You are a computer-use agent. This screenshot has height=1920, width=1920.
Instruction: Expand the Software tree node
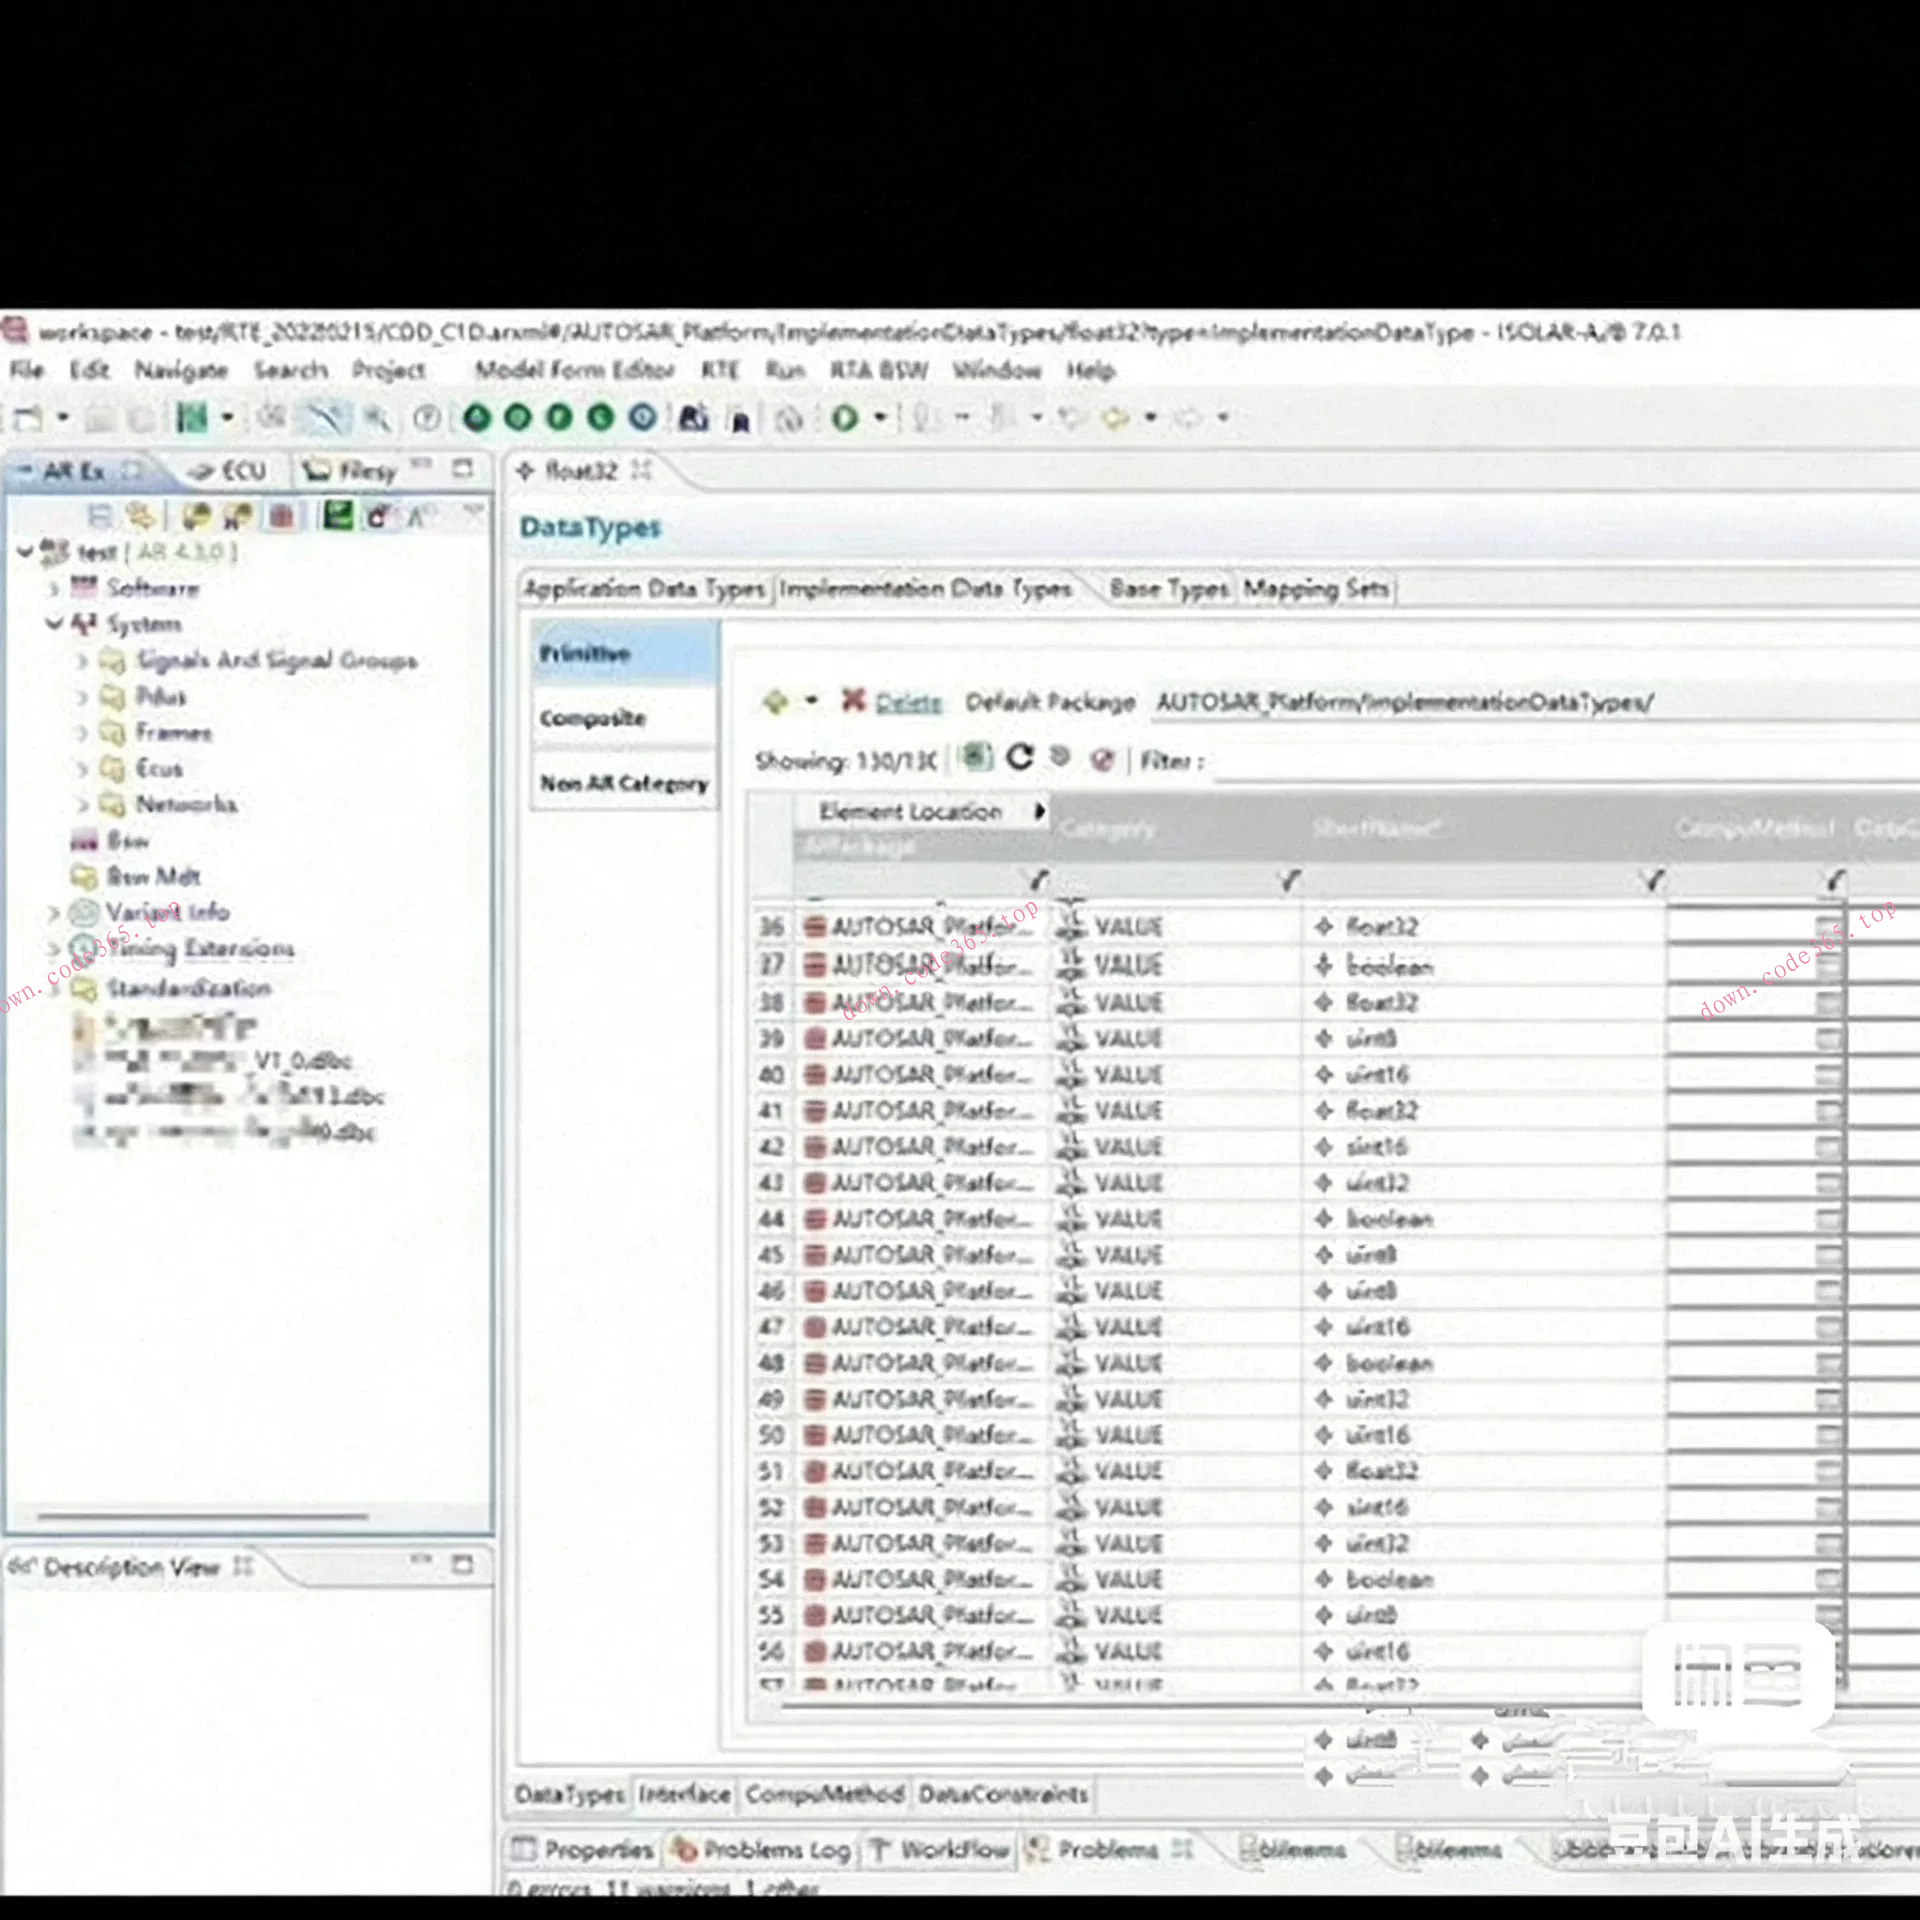tap(54, 588)
